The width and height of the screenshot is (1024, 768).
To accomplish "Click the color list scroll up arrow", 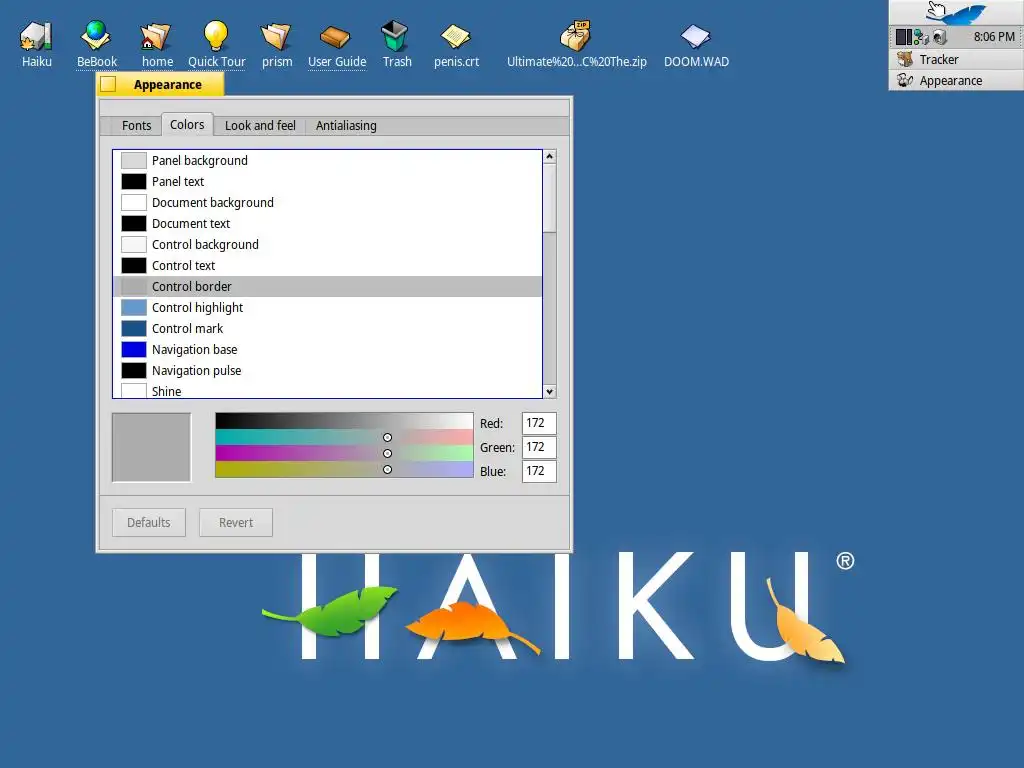I will click(x=550, y=156).
